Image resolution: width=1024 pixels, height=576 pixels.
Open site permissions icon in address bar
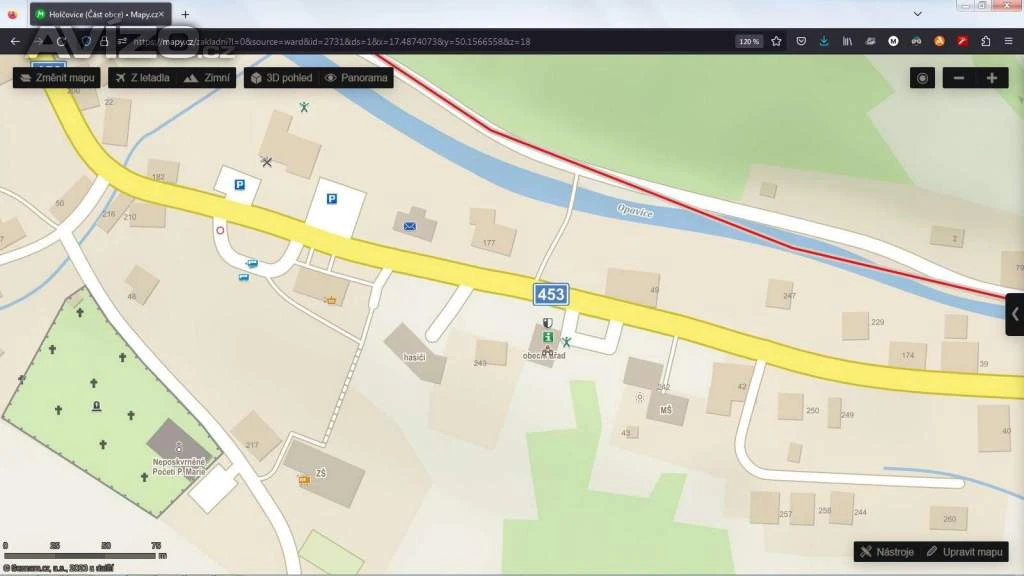coord(122,41)
